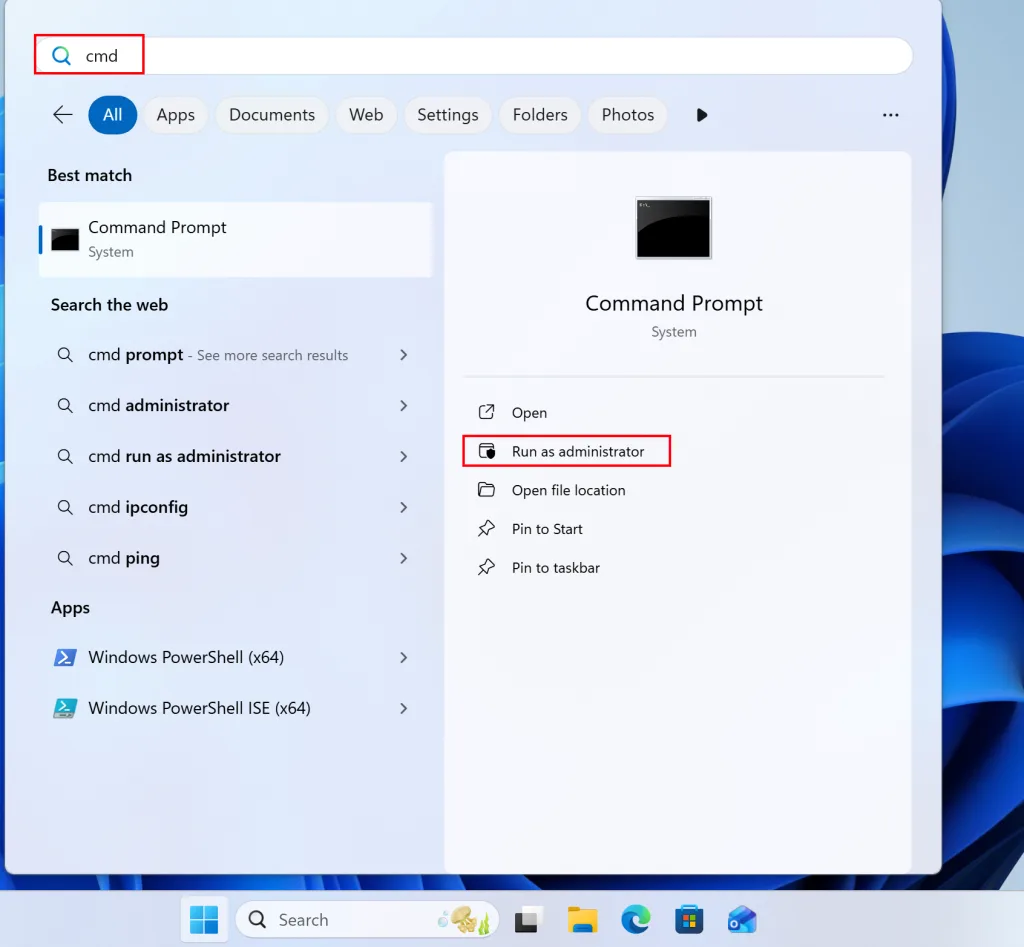Click the Open file location folder icon

487,490
